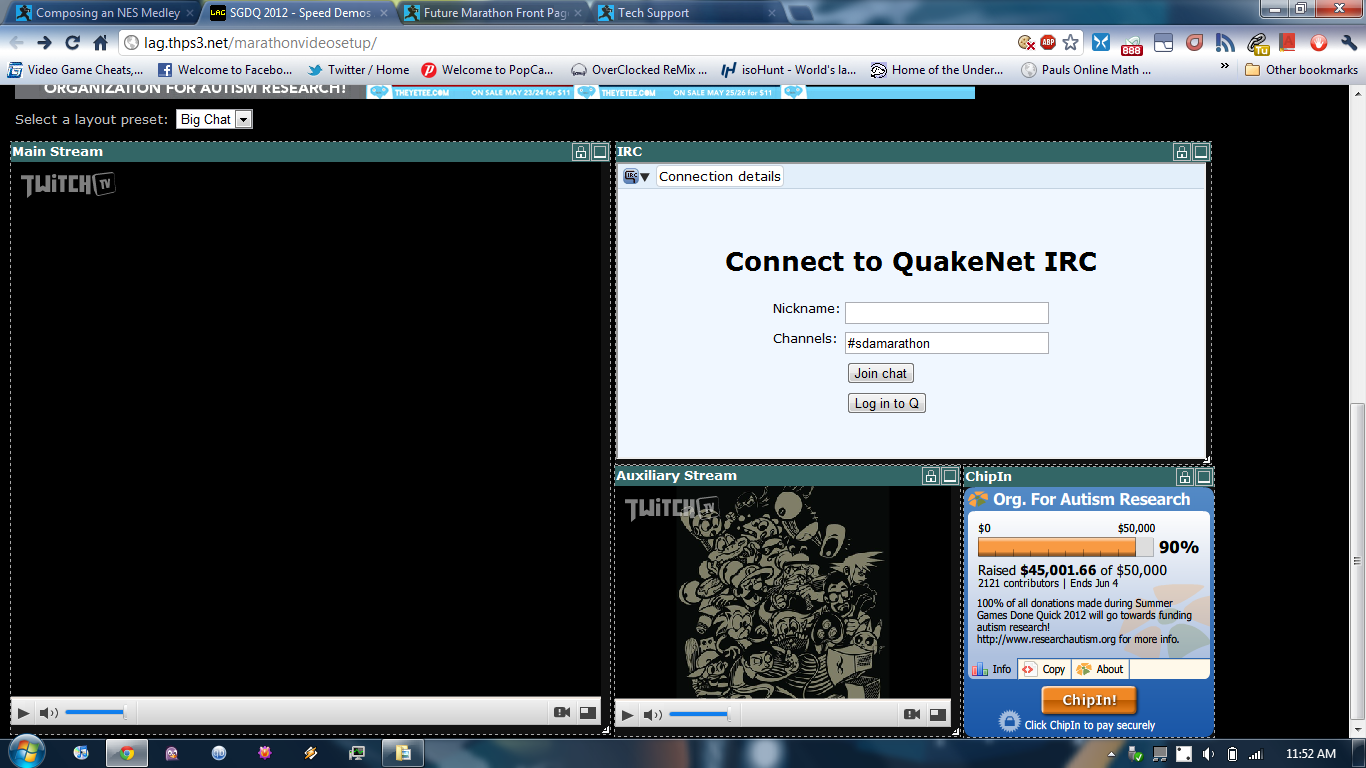Viewport: 1366px width, 768px height.
Task: Play the Auxiliary Stream video
Action: 627,715
